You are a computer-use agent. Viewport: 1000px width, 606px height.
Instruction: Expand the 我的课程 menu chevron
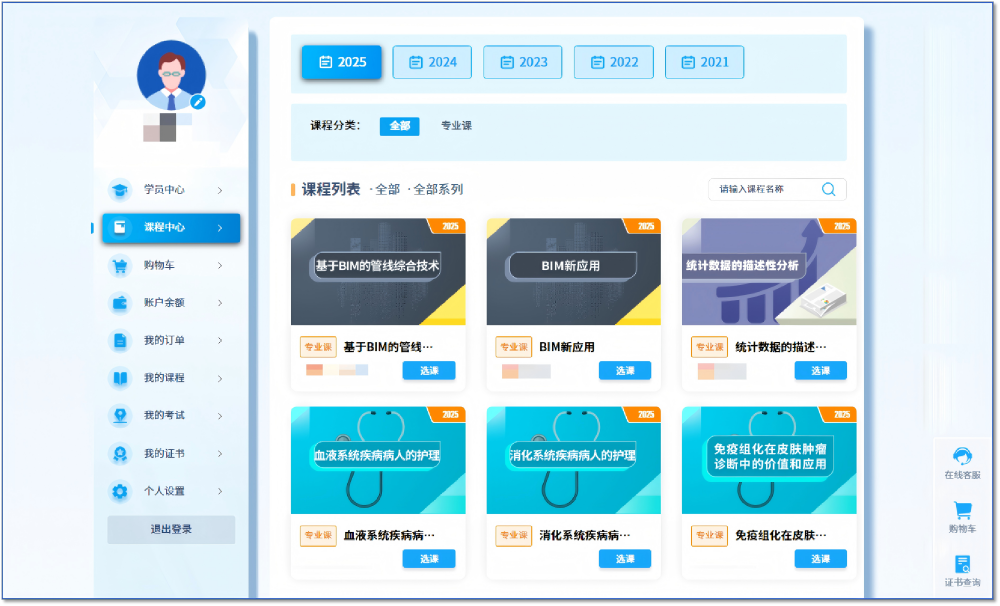tap(220, 378)
